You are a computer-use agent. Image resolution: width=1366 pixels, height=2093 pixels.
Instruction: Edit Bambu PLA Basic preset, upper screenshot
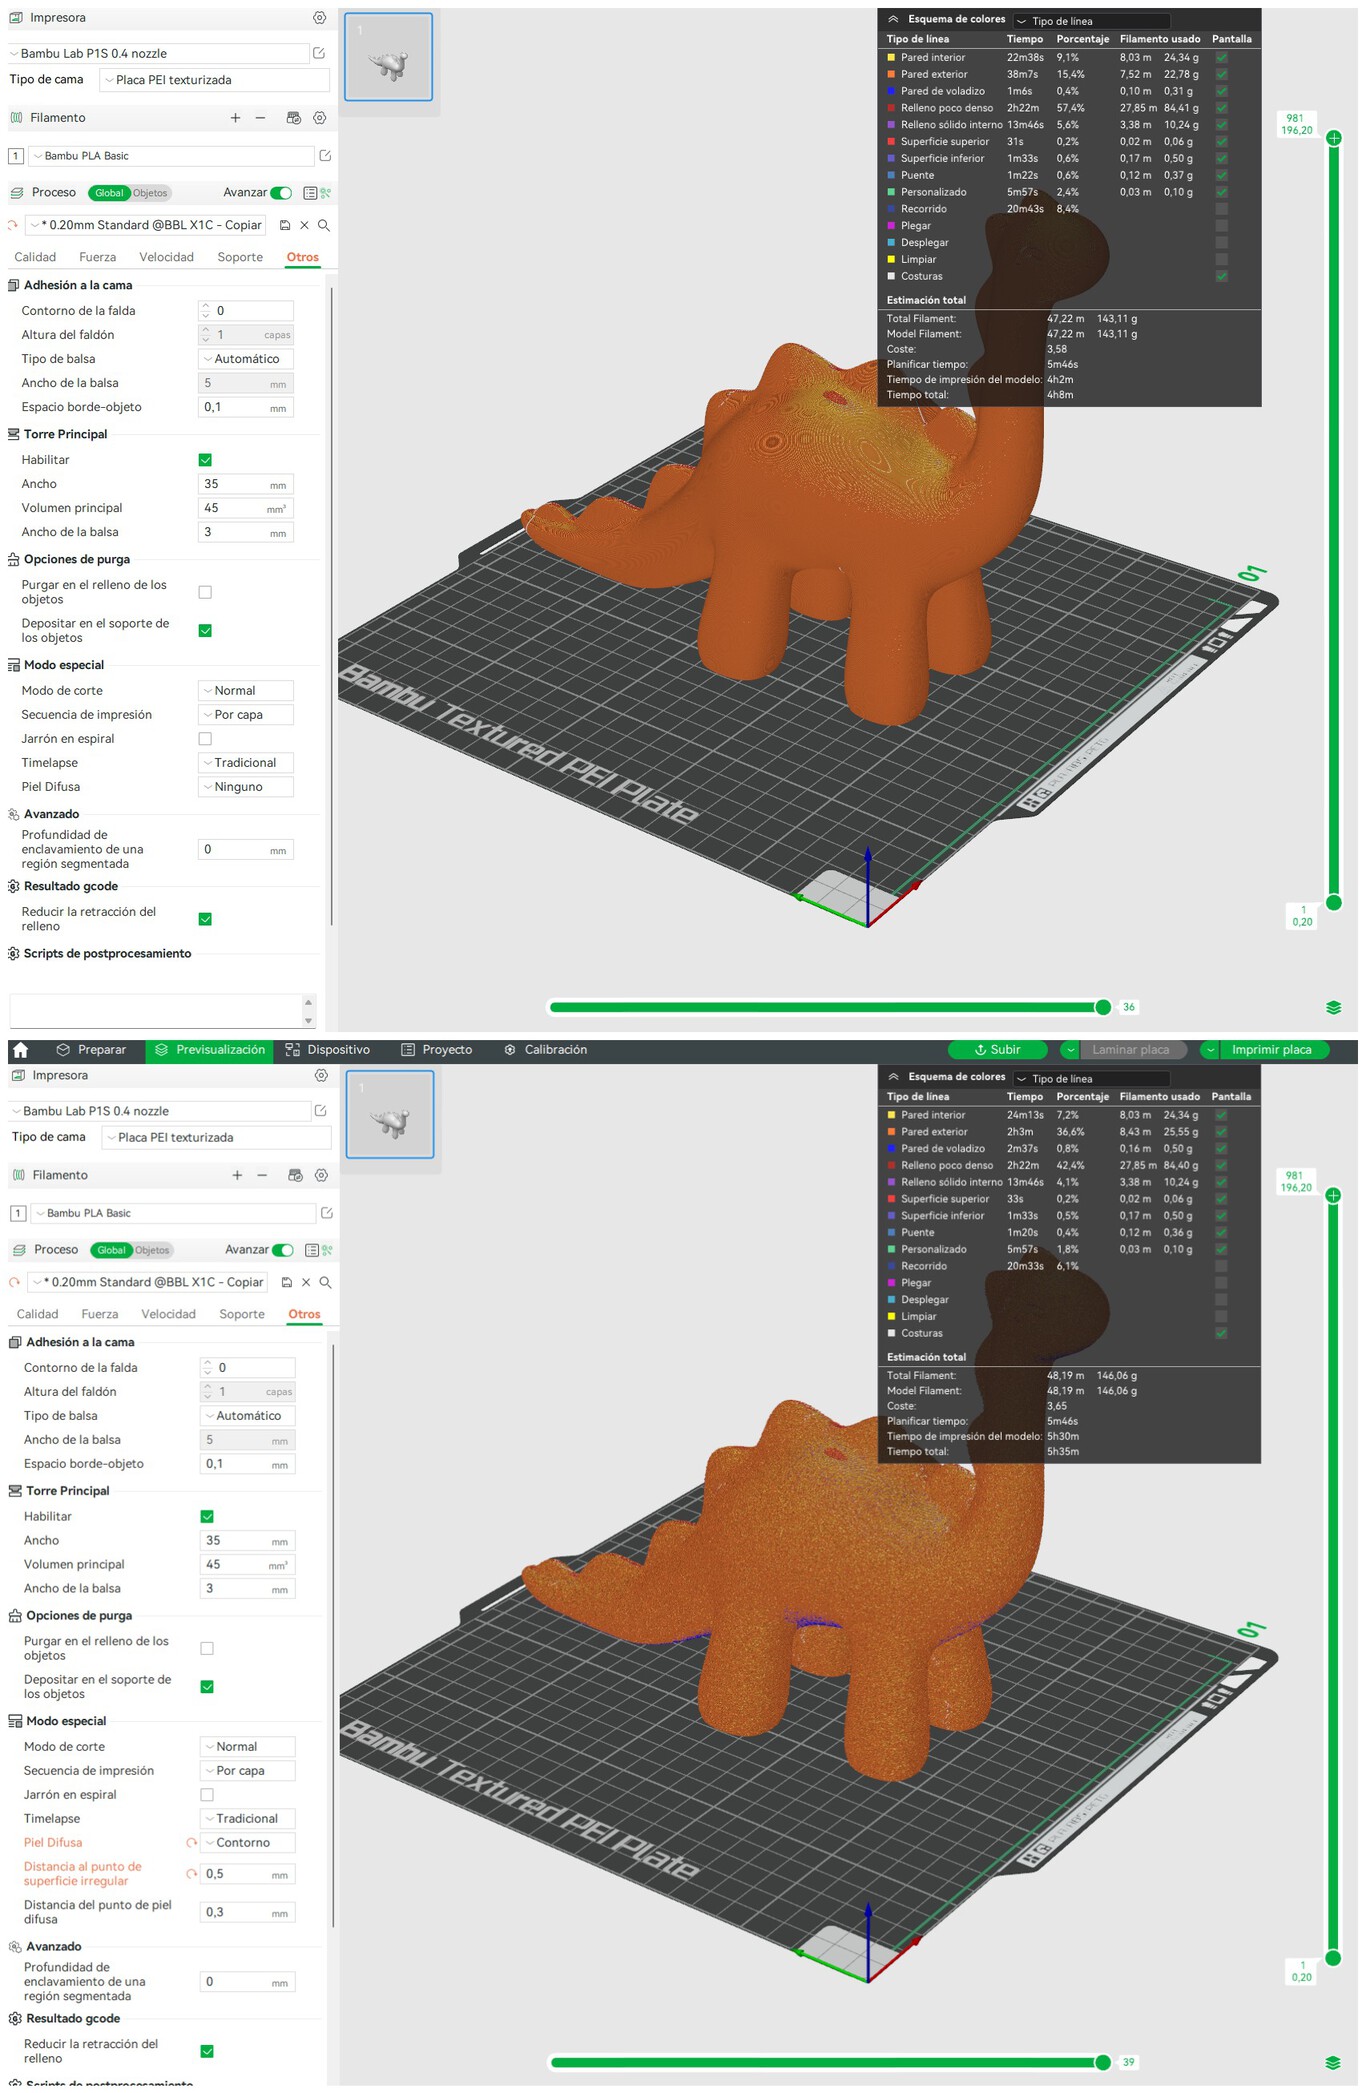click(x=325, y=155)
